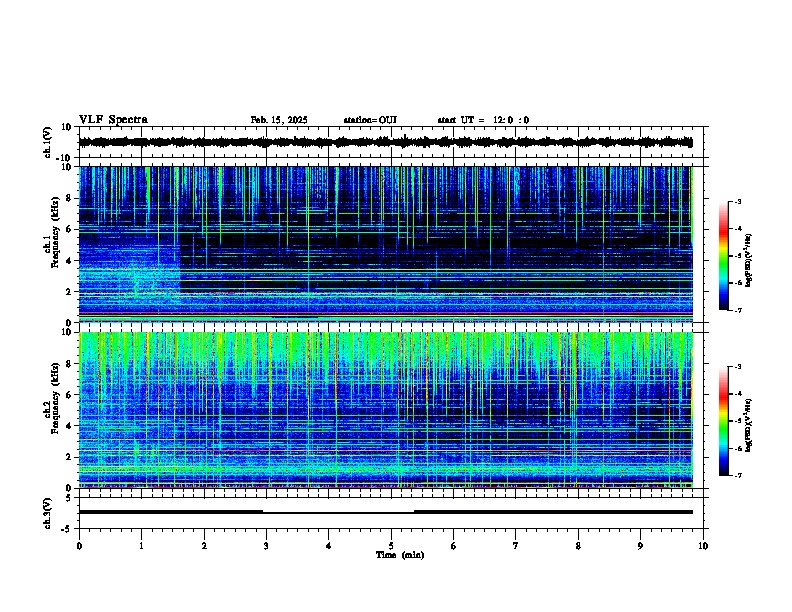This screenshot has height=612, width=792.
Task: Click the ch.2 spectrogram color scale bar
Action: tap(724, 421)
